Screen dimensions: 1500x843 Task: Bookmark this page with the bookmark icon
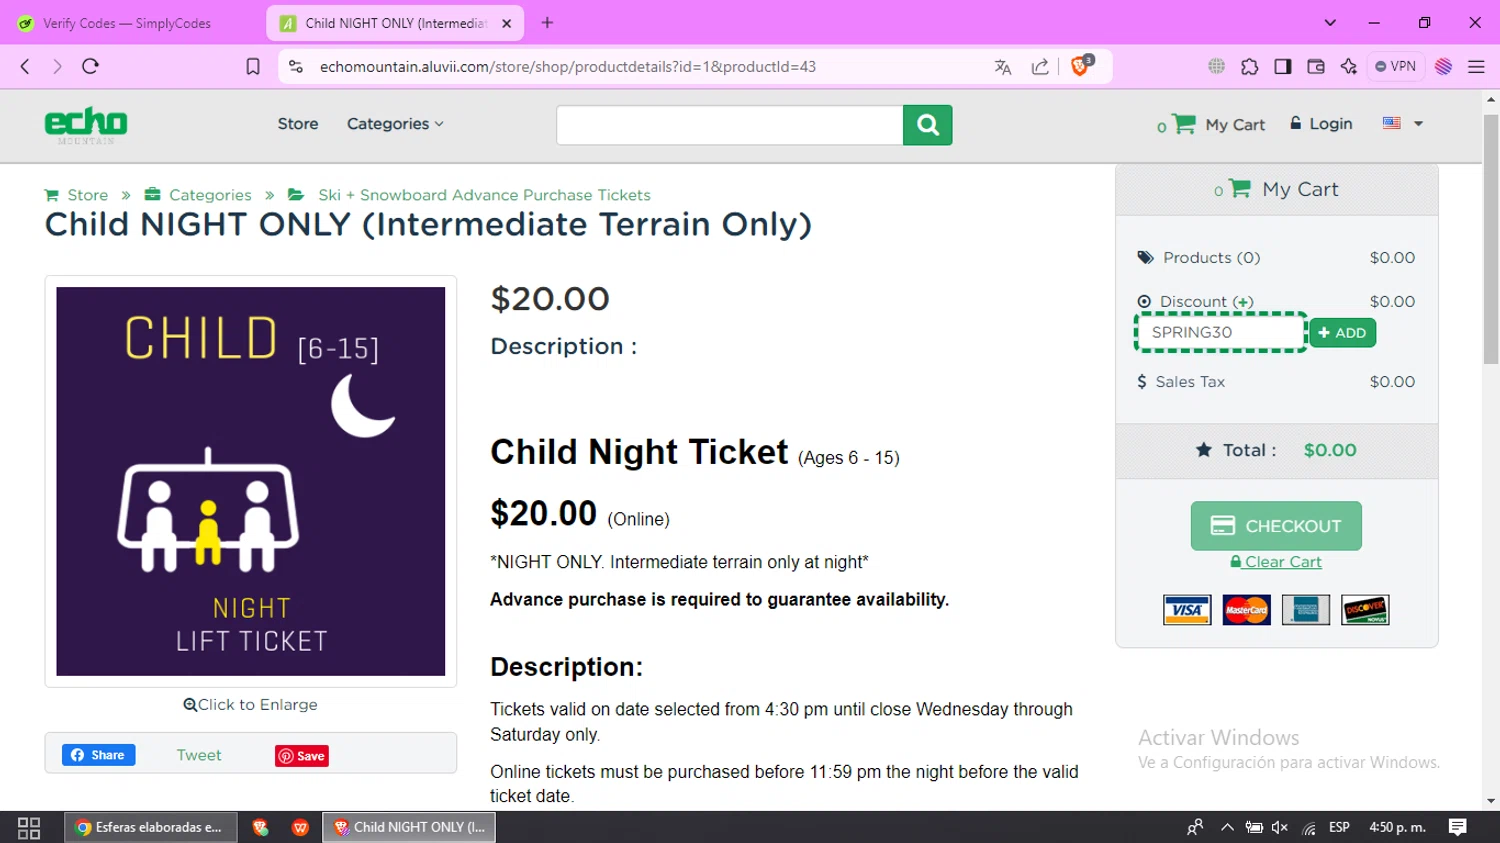[253, 67]
